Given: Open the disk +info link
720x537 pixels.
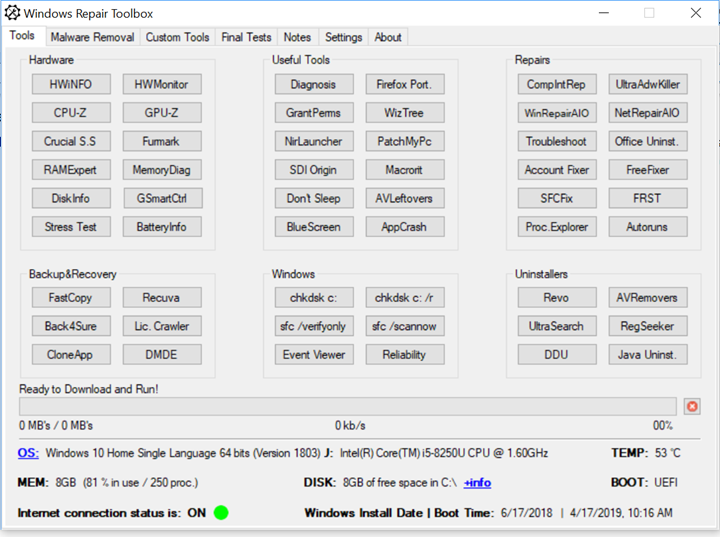Looking at the screenshot, I should (477, 483).
